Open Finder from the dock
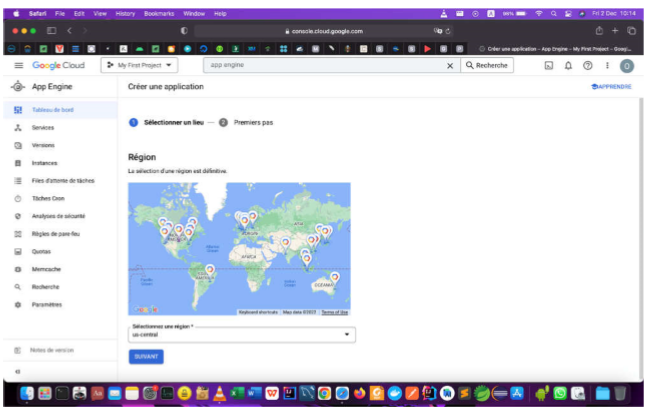This screenshot has height=412, width=649. [x=27, y=393]
